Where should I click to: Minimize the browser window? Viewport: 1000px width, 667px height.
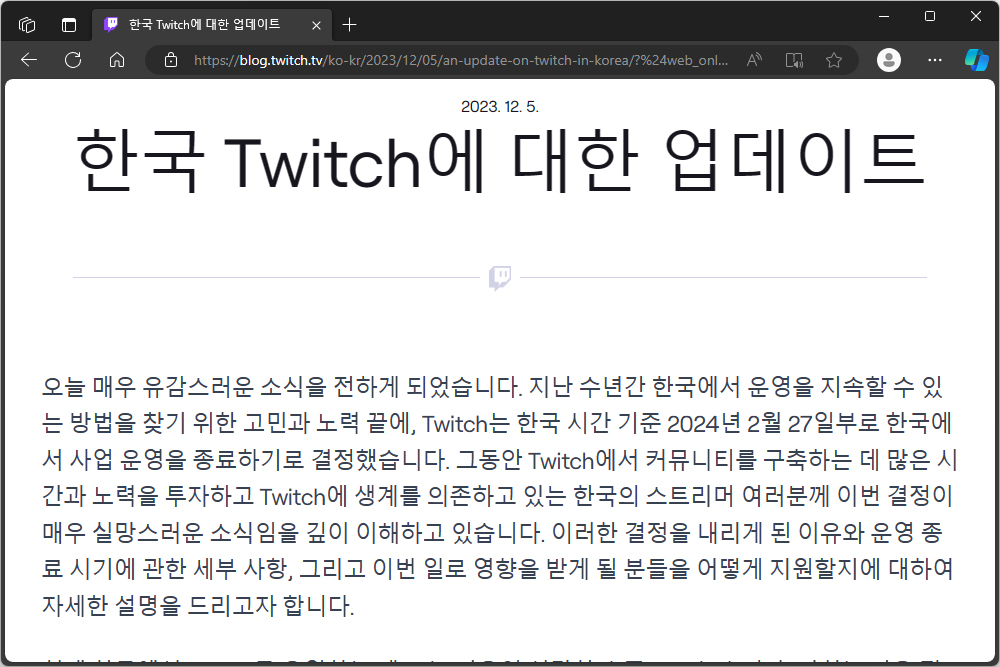(x=884, y=17)
